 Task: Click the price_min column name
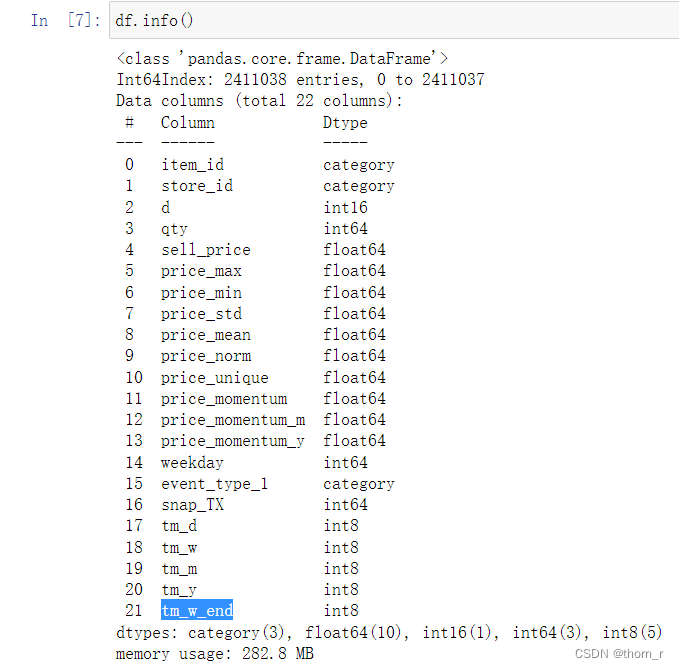(201, 293)
